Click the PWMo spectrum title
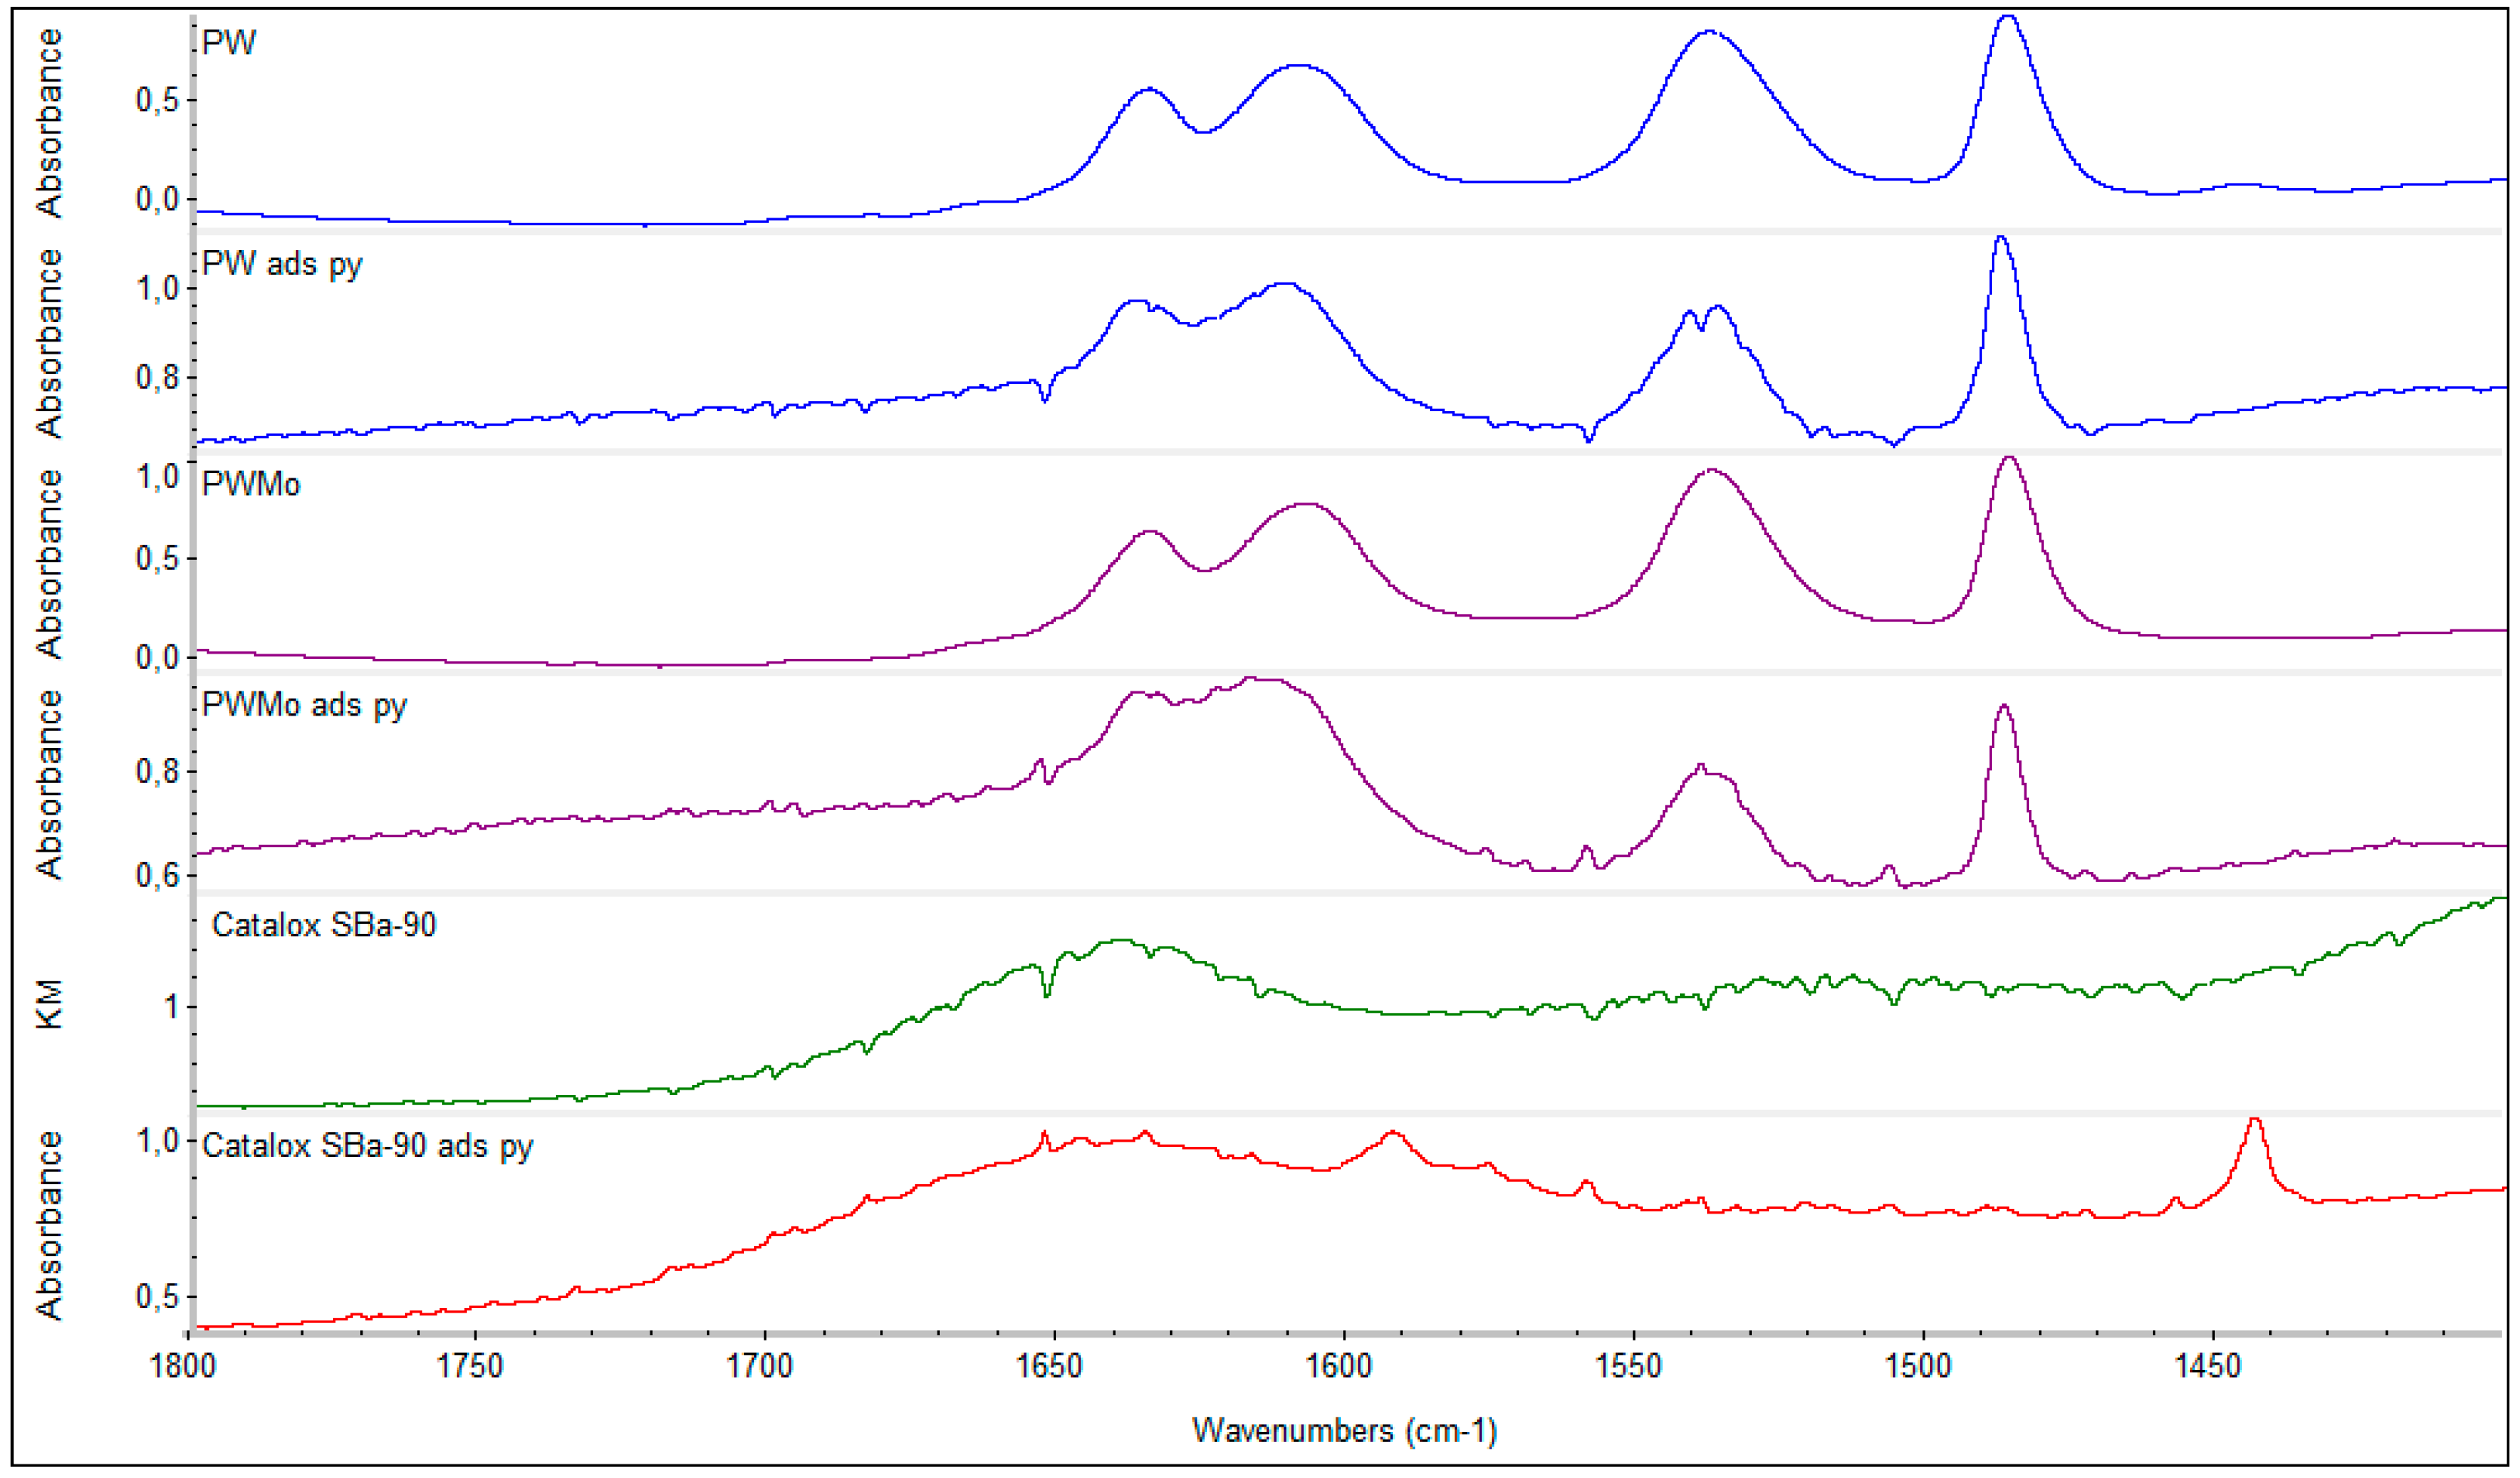The height and width of the screenshot is (1478, 2520). 251,485
